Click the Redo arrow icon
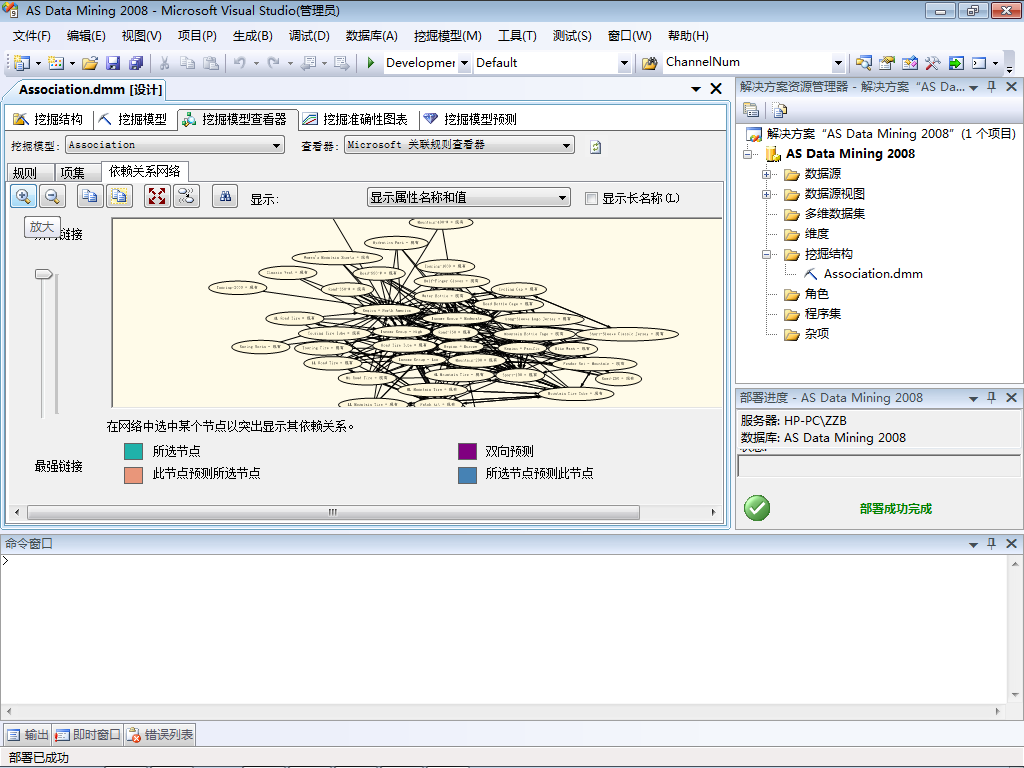This screenshot has height=768, width=1024. pos(274,63)
